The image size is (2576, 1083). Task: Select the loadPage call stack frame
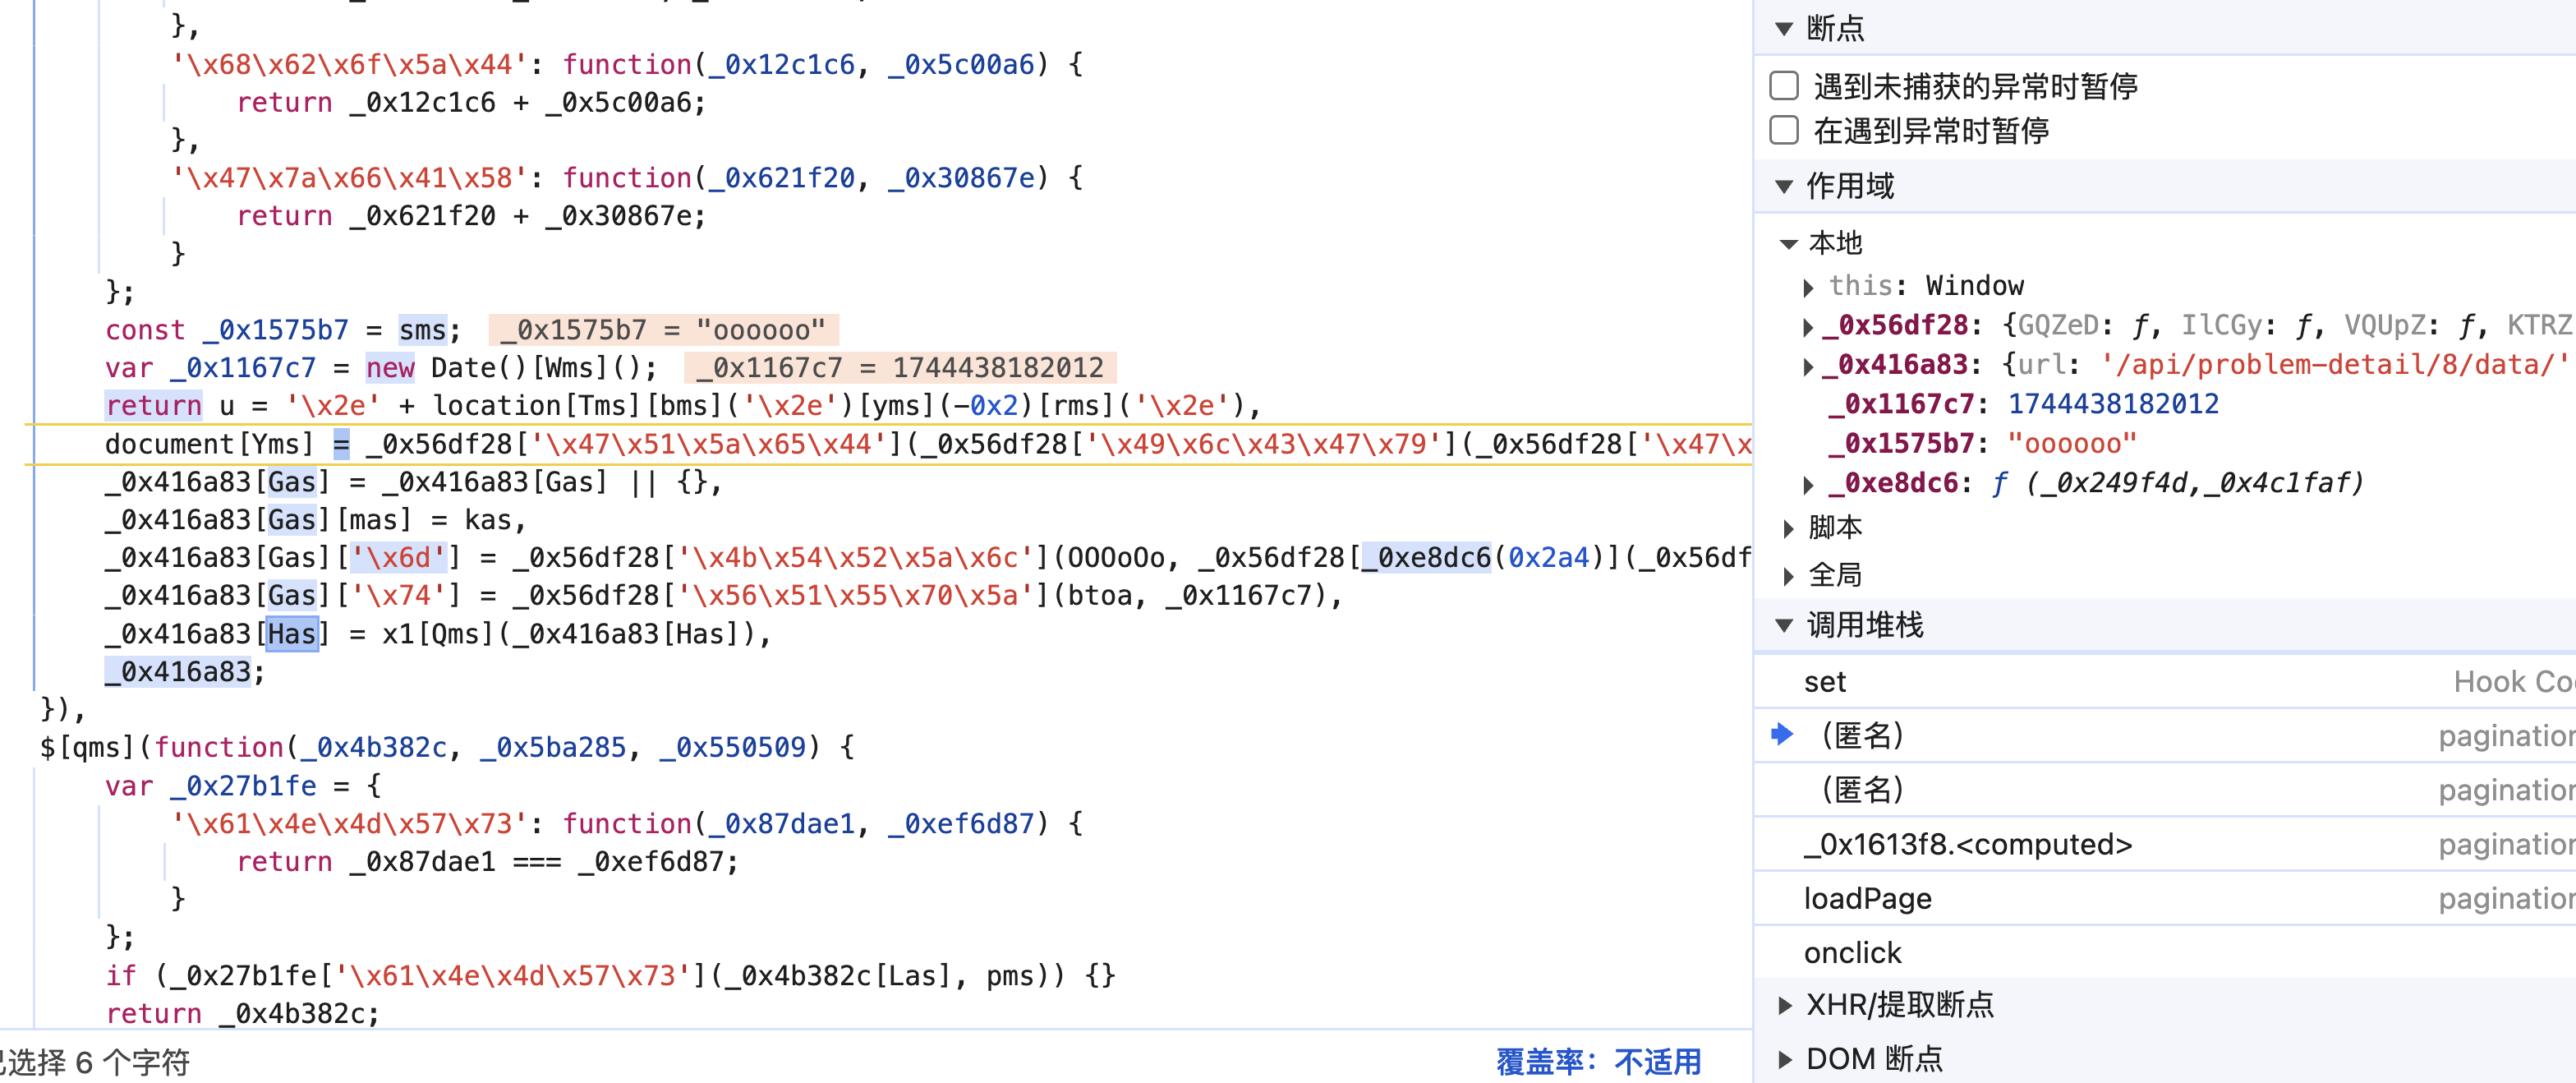[1867, 898]
